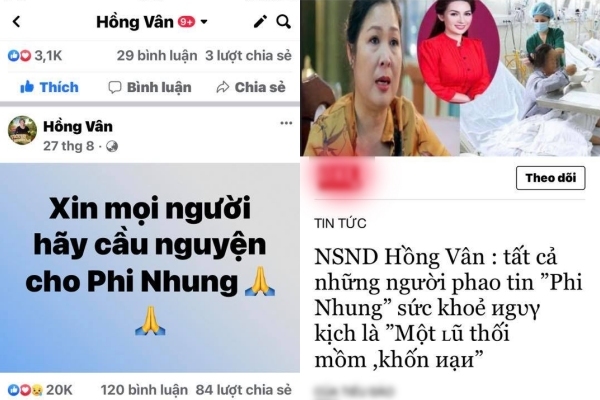Like the post with Thích button
The height and width of the screenshot is (400, 600).
point(49,87)
